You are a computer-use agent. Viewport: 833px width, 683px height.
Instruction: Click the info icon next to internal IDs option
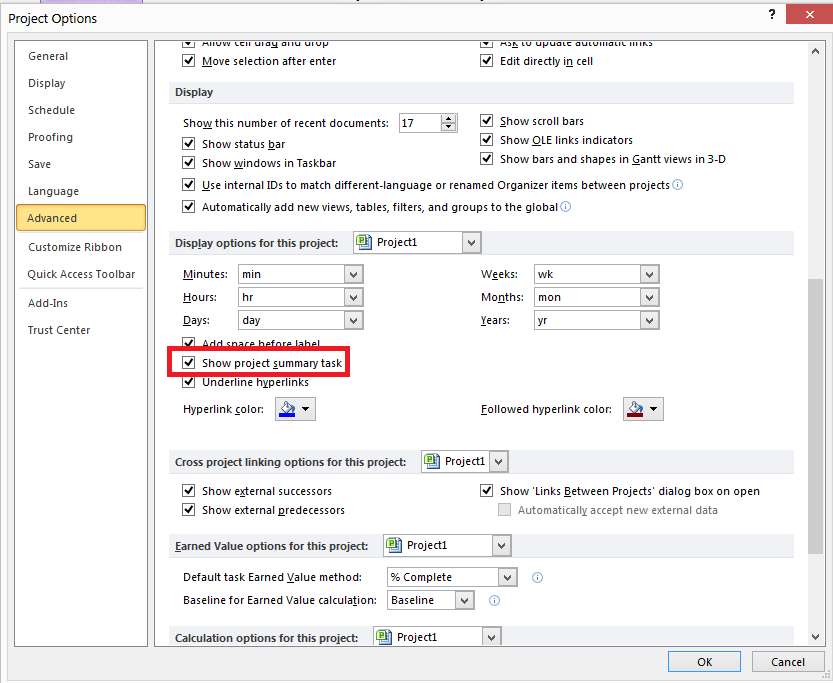679,185
